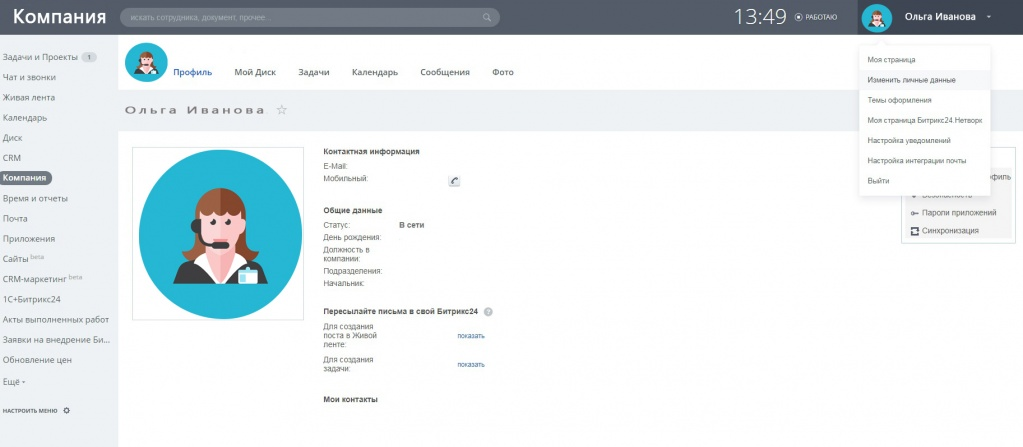Click the 13:49 clock
This screenshot has width=1023, height=447.
760,17
